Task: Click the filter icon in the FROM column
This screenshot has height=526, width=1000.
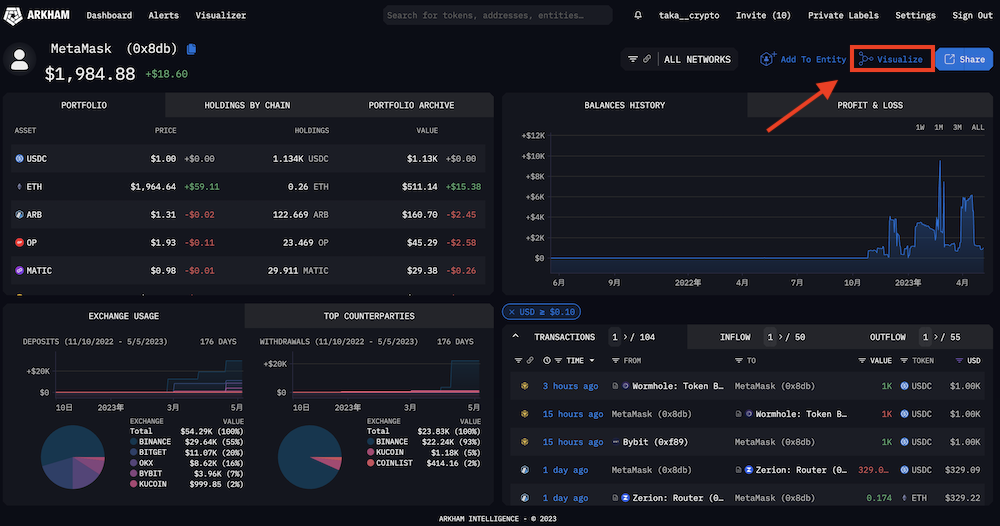Action: (x=616, y=360)
